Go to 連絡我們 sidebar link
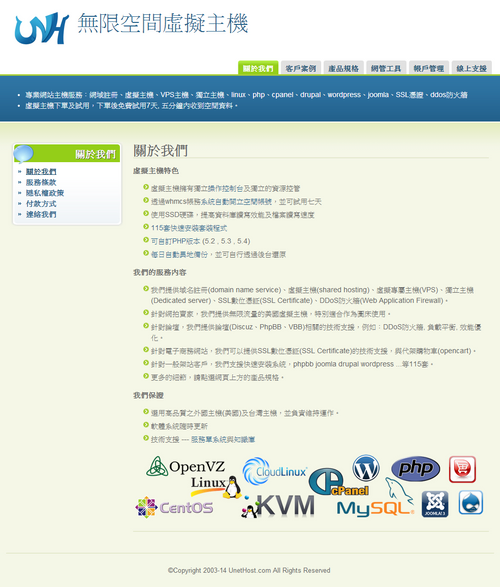 click(x=41, y=215)
